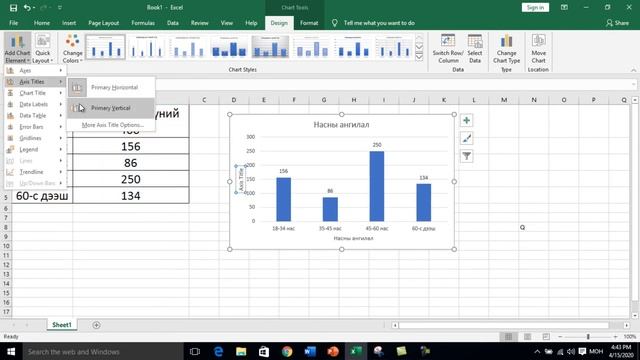
Task: Expand chart styles gallery arrow
Action: [419, 56]
